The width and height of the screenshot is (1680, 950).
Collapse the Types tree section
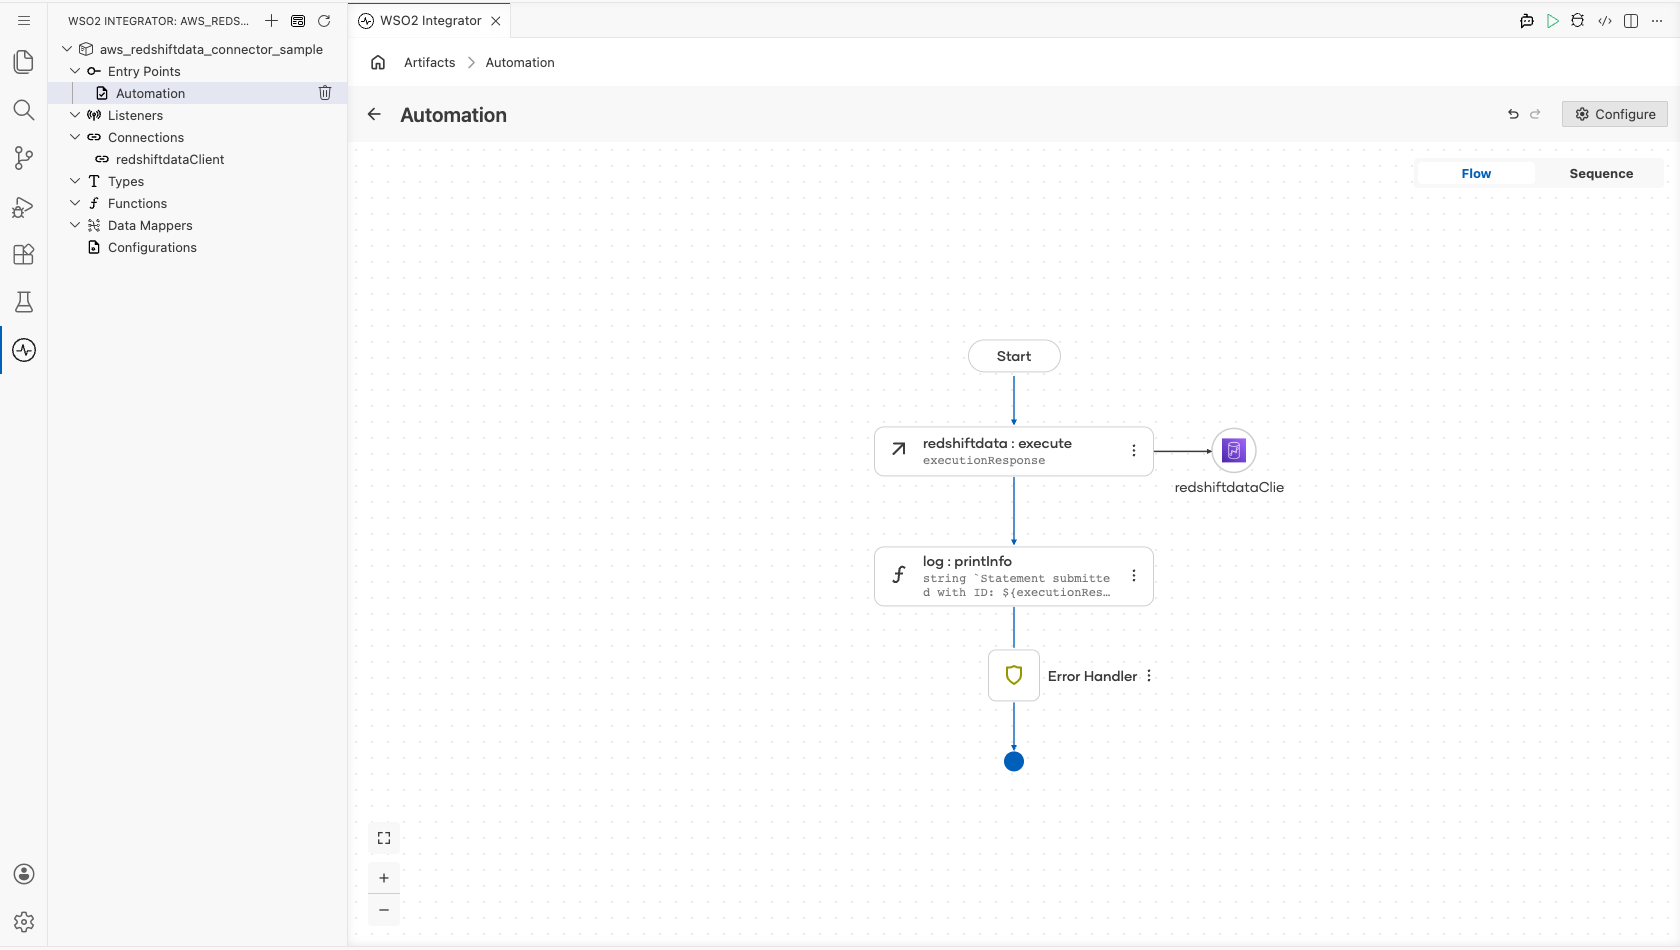[75, 181]
